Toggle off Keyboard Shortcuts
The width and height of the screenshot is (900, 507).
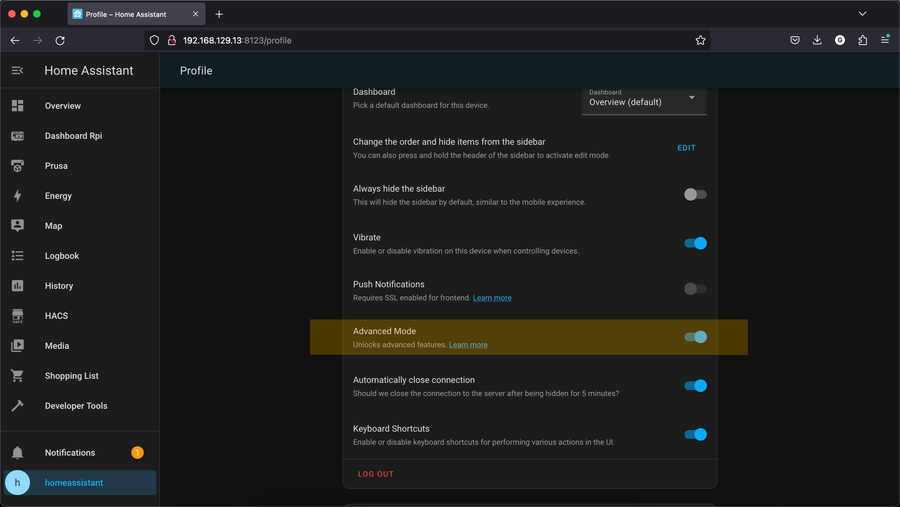click(695, 434)
